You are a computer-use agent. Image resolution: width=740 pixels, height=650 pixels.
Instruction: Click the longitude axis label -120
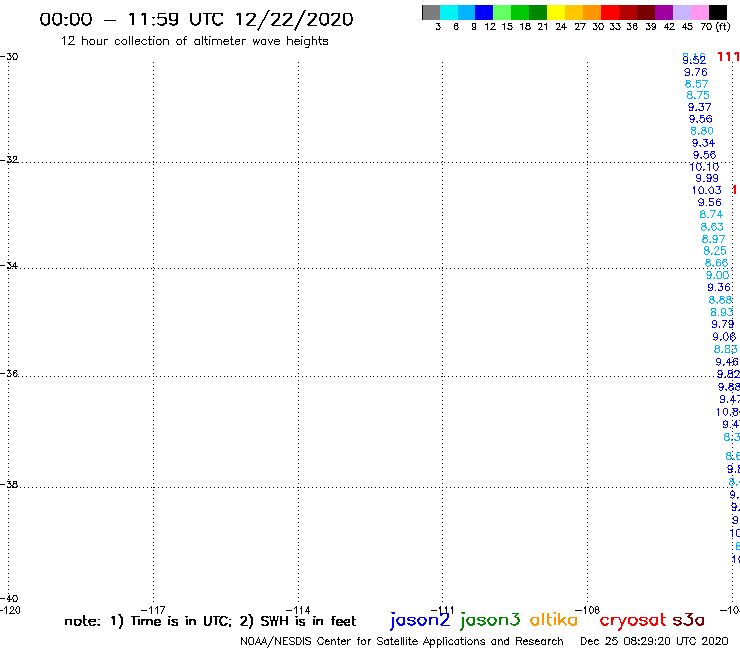(10, 610)
